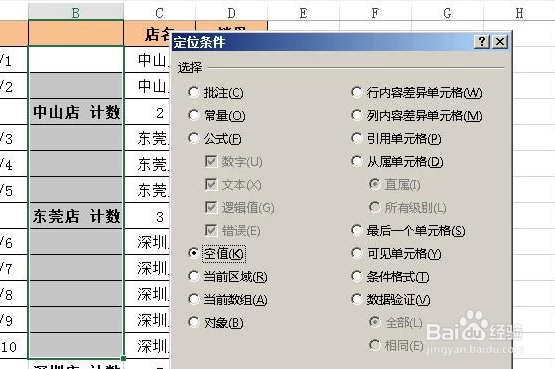This screenshot has height=369, width=555.
Task: Select column C header
Action: tap(159, 13)
